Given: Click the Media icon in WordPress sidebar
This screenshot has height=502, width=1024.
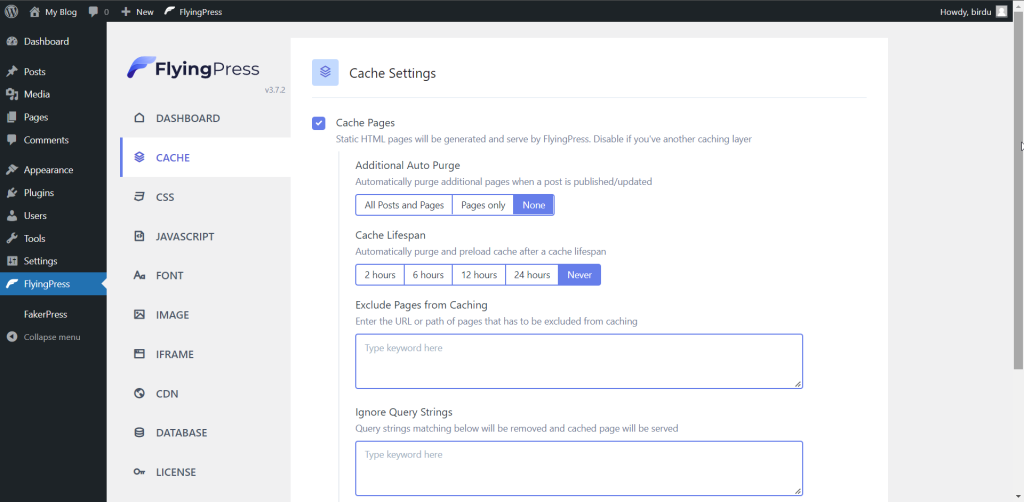Looking at the screenshot, I should click(12, 95).
